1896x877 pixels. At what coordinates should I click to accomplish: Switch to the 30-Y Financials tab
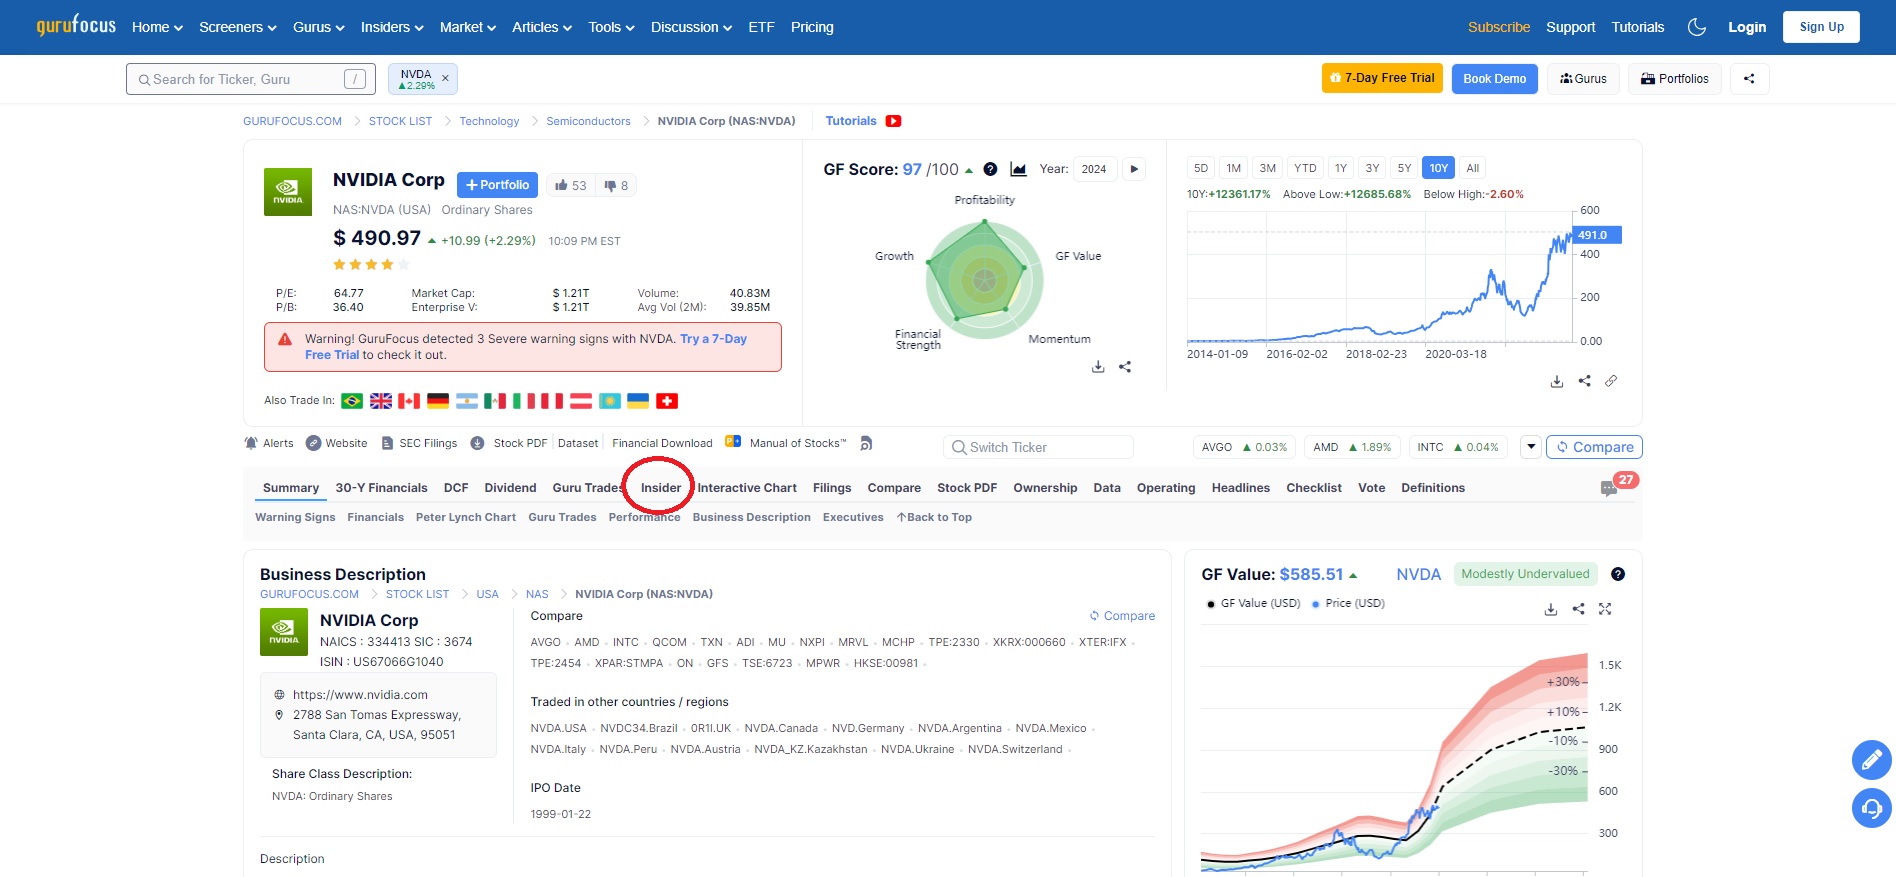tap(381, 488)
